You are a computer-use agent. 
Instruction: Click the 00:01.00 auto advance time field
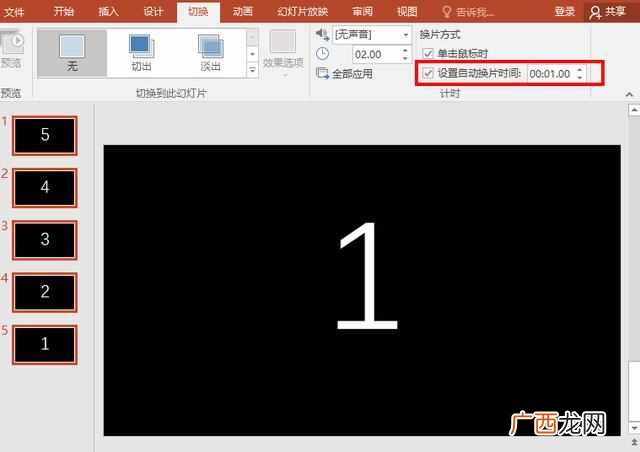(551, 74)
